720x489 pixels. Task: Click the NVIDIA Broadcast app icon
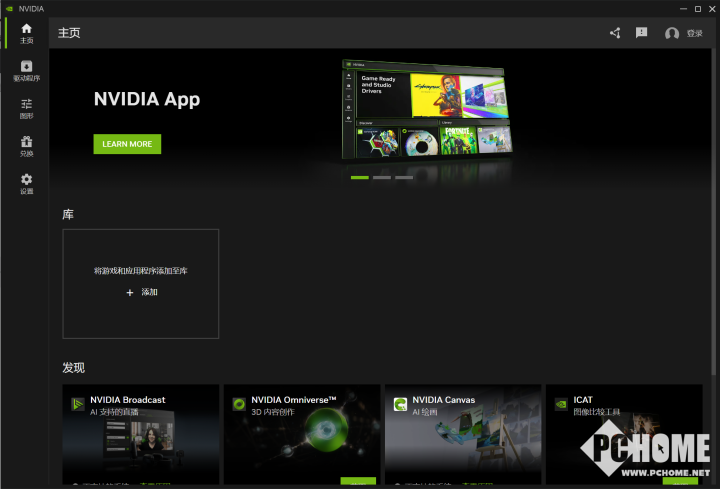click(x=78, y=404)
